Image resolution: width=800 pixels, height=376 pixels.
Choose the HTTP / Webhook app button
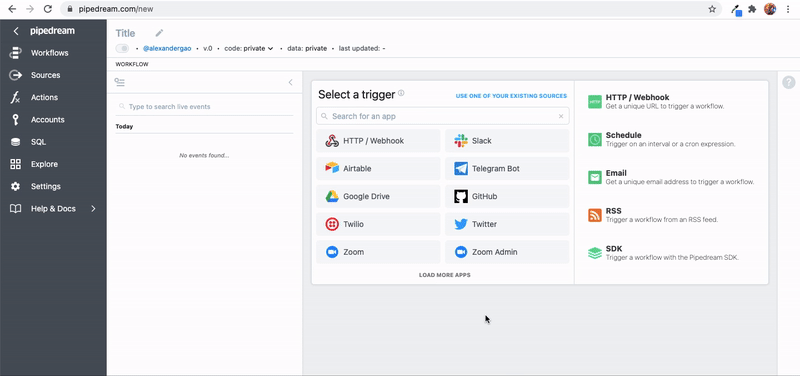click(x=378, y=141)
